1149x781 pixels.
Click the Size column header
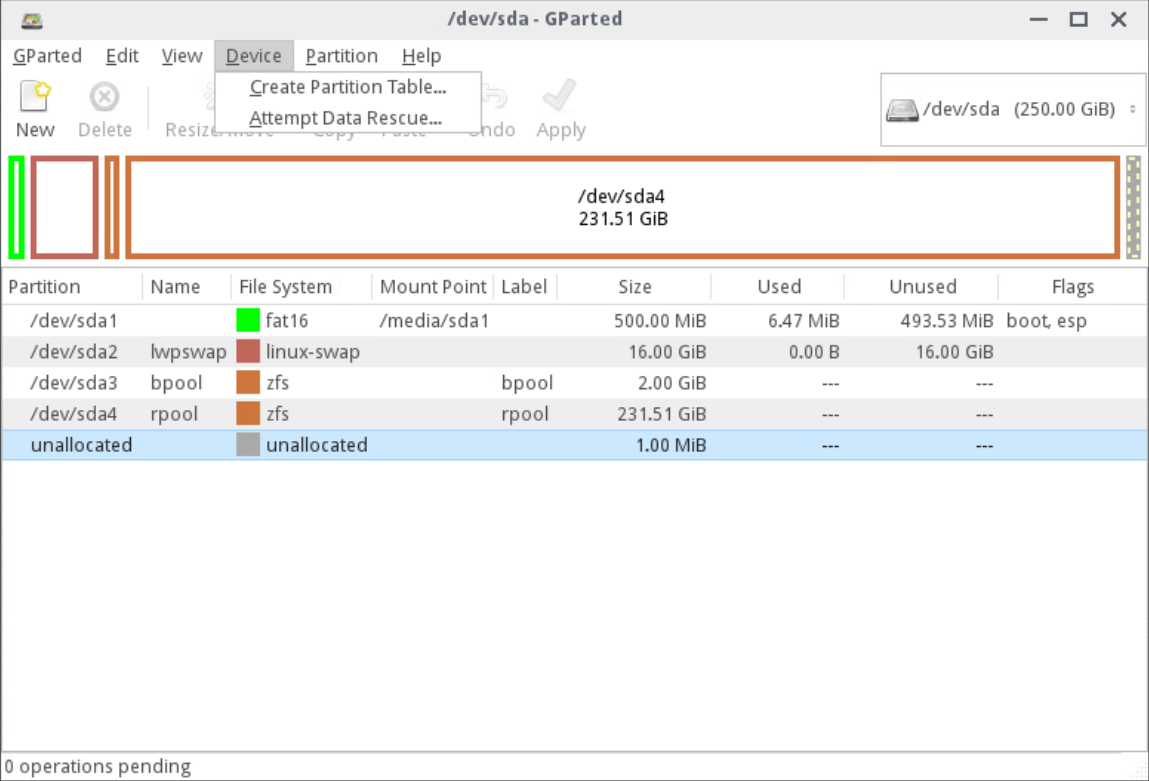pyautogui.click(x=634, y=287)
